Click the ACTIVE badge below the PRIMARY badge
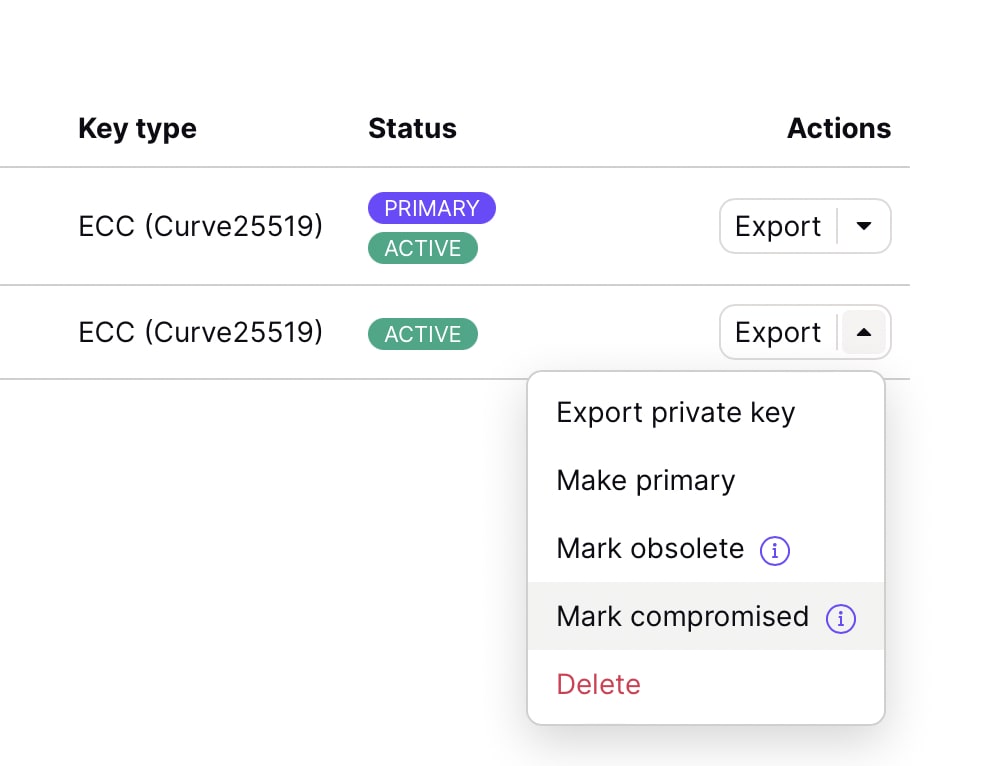This screenshot has height=766, width=990. pos(423,248)
